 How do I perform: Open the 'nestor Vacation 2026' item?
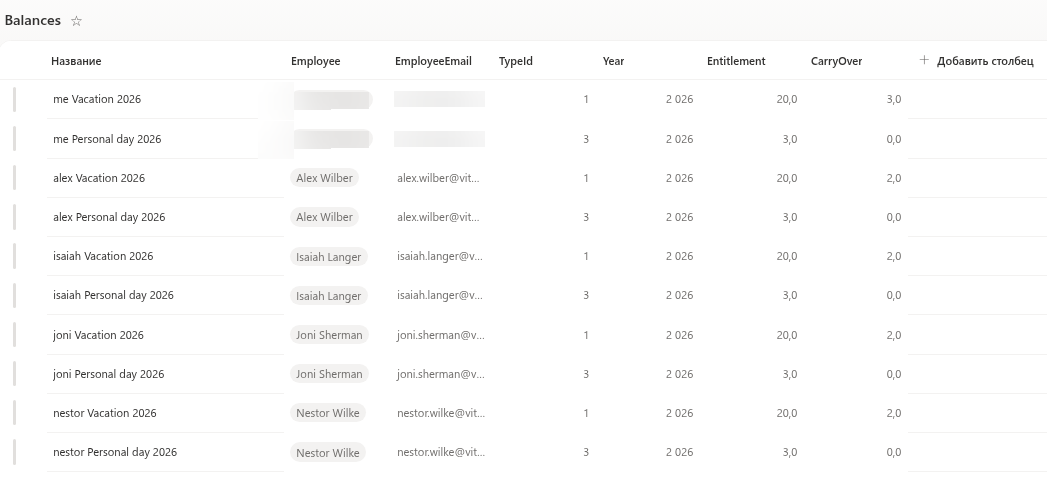[104, 413]
